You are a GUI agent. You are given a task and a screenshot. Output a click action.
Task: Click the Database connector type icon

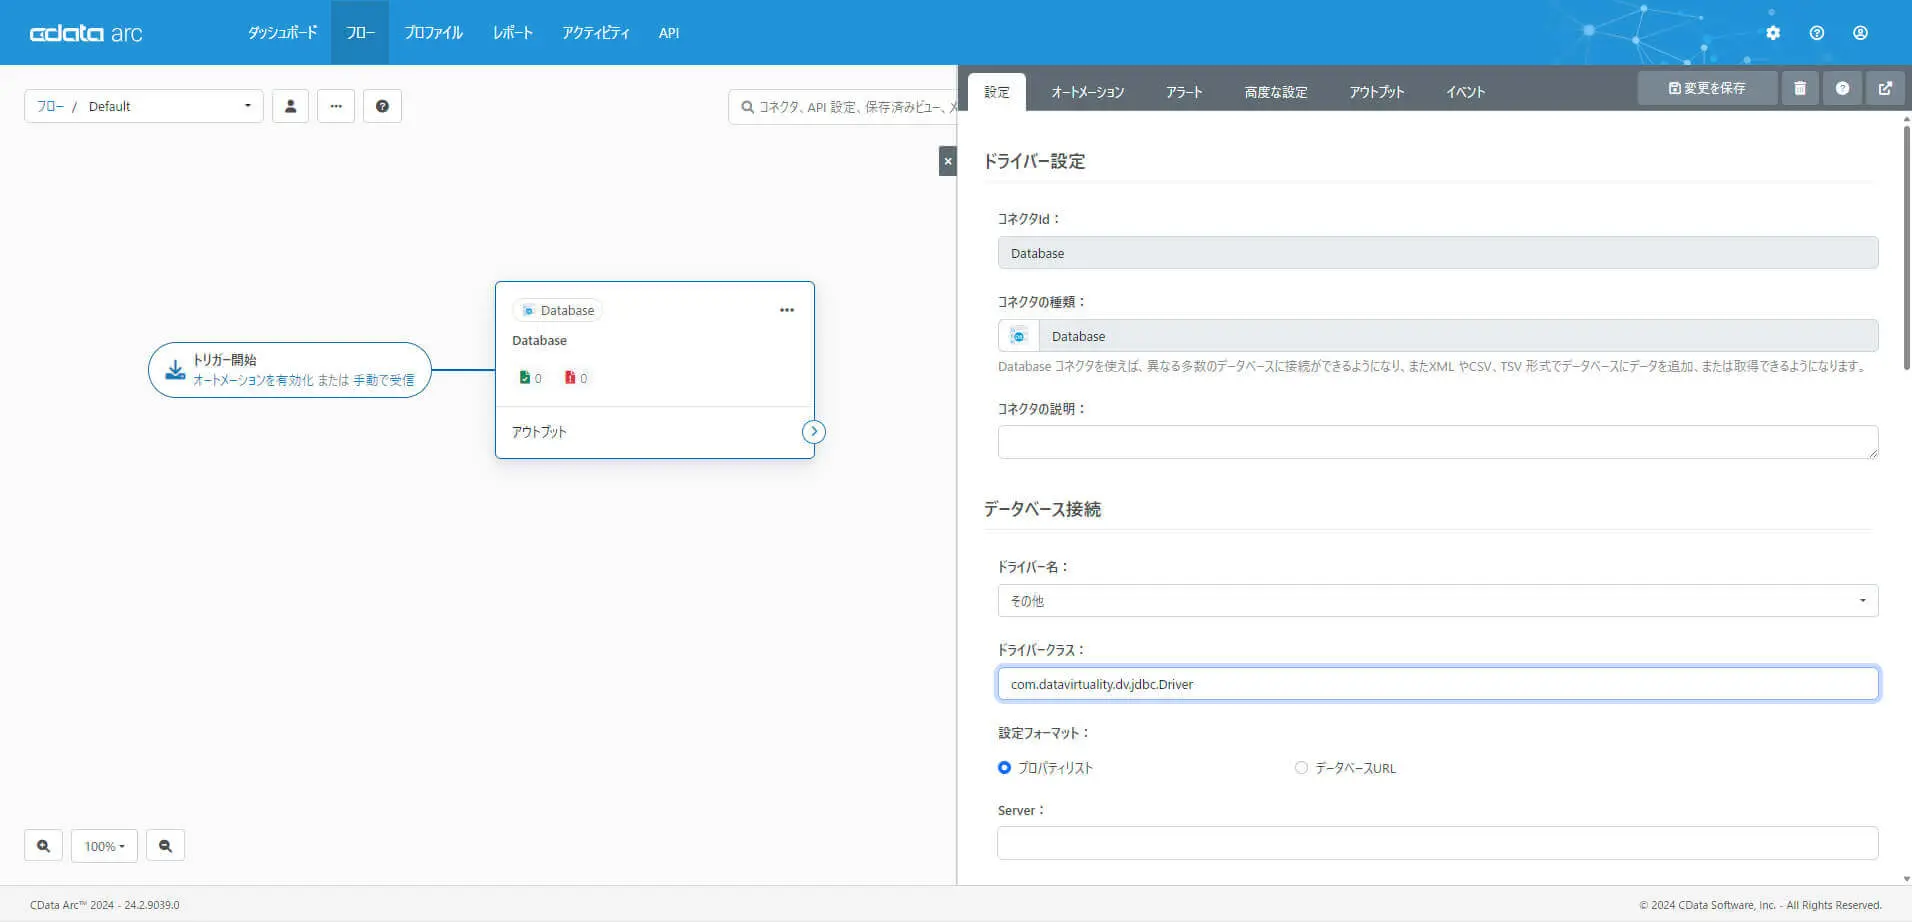click(x=1018, y=336)
